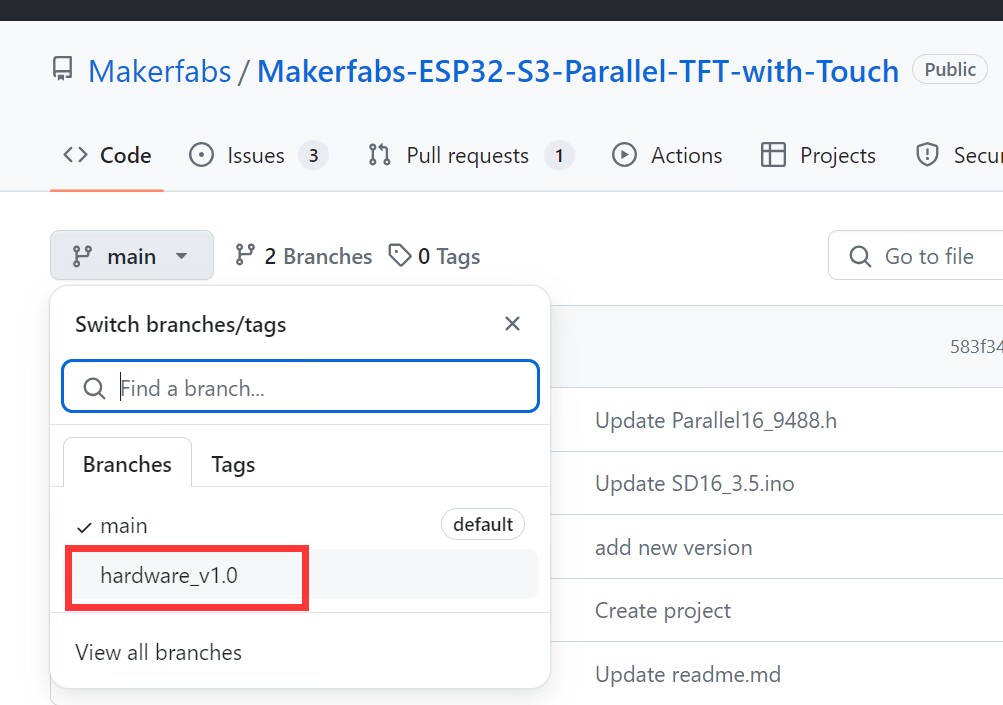Open View all branches link

(x=159, y=653)
